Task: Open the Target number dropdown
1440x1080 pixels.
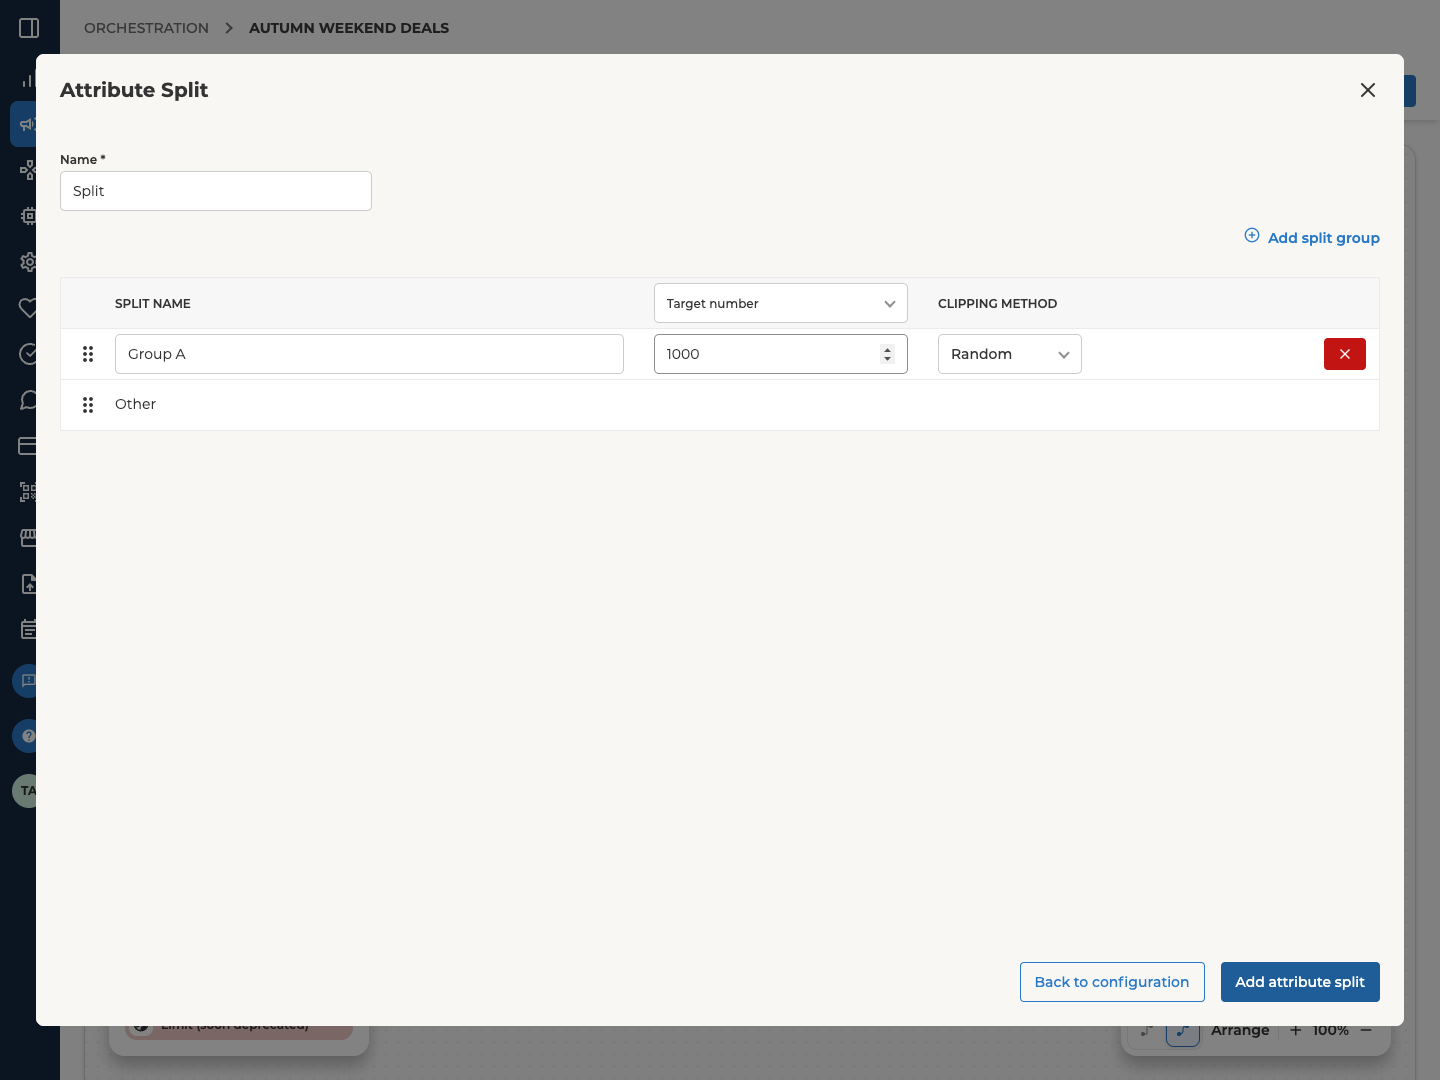Action: tap(781, 303)
